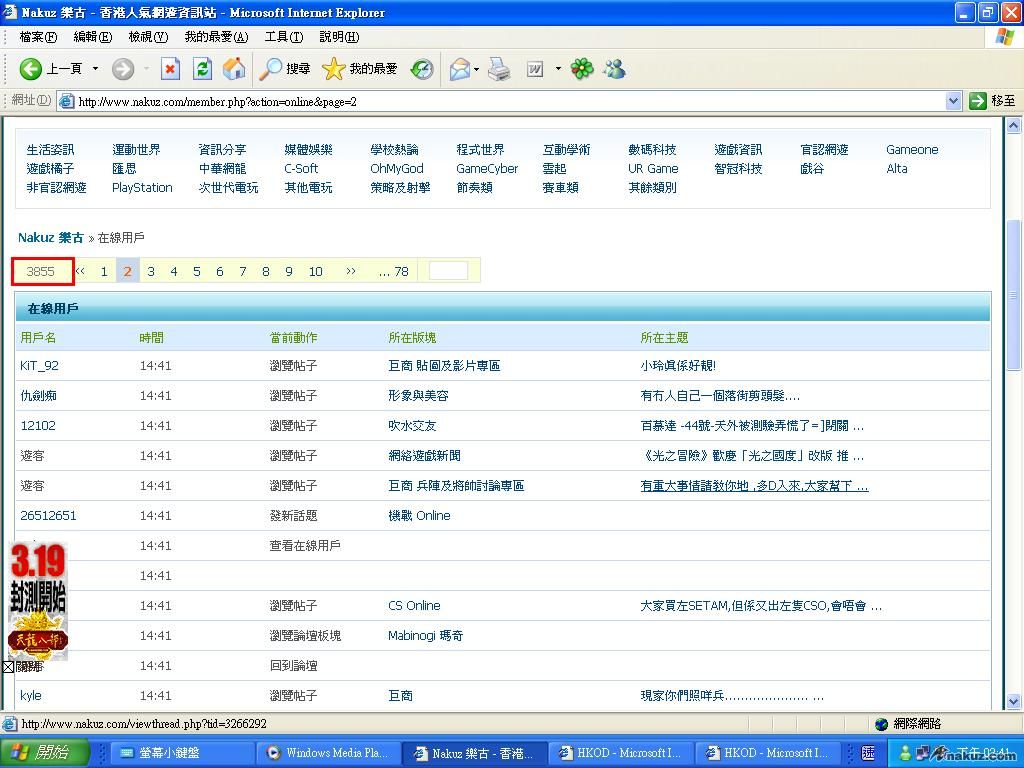
Task: Click the page icon beside the address URL
Action: tap(67, 101)
